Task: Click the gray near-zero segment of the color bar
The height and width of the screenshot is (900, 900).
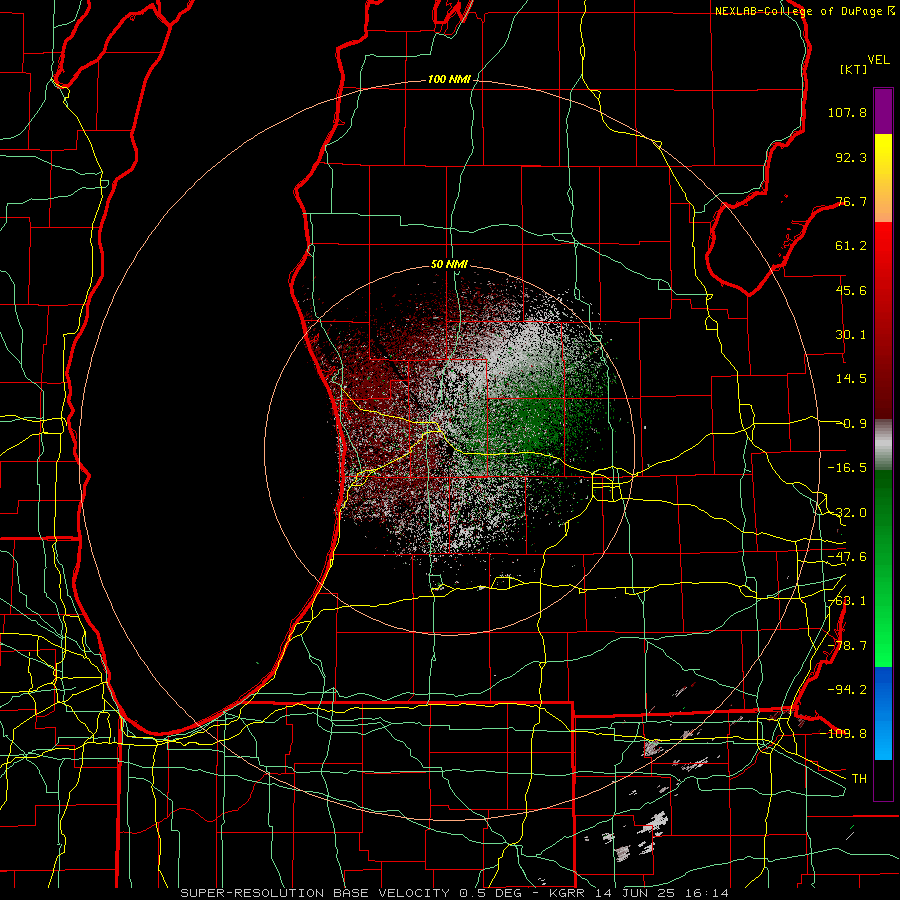Action: (x=883, y=445)
